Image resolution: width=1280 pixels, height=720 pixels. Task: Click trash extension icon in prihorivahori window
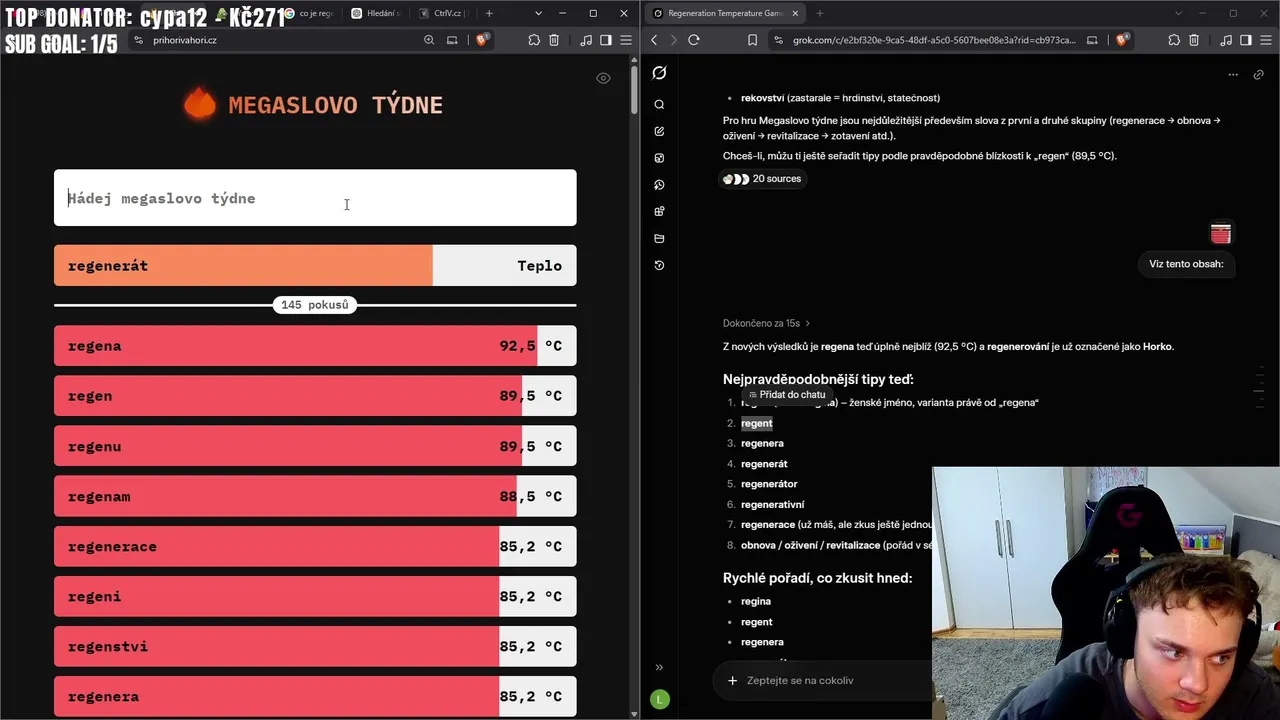click(554, 40)
